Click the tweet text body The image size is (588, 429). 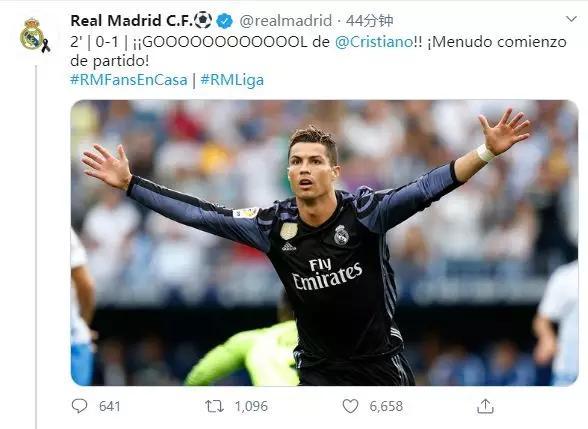[x=318, y=51]
